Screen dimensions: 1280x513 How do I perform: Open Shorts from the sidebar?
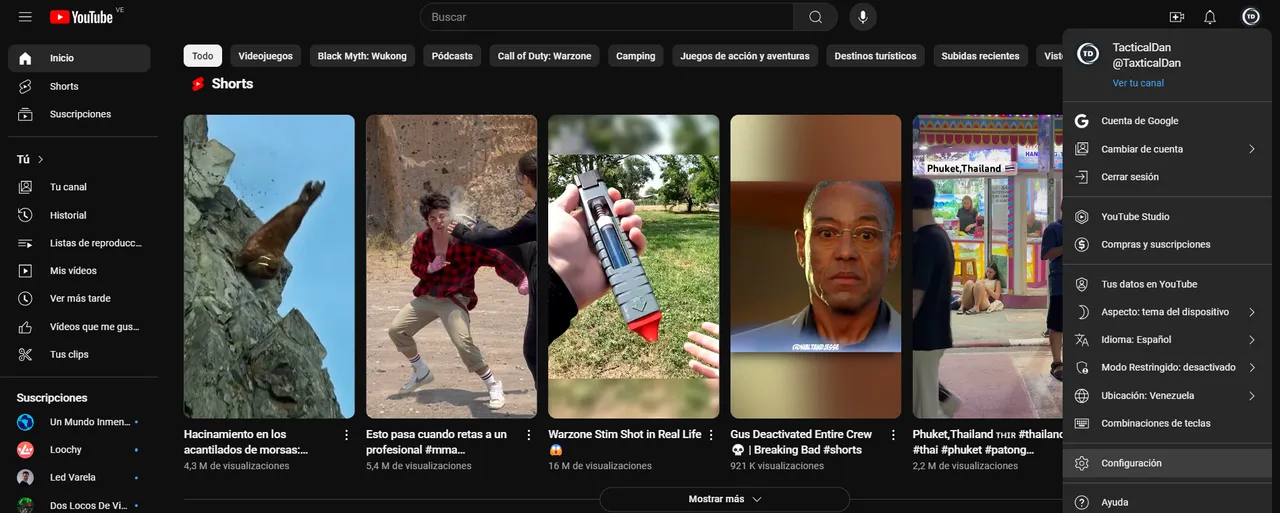pyautogui.click(x=79, y=86)
